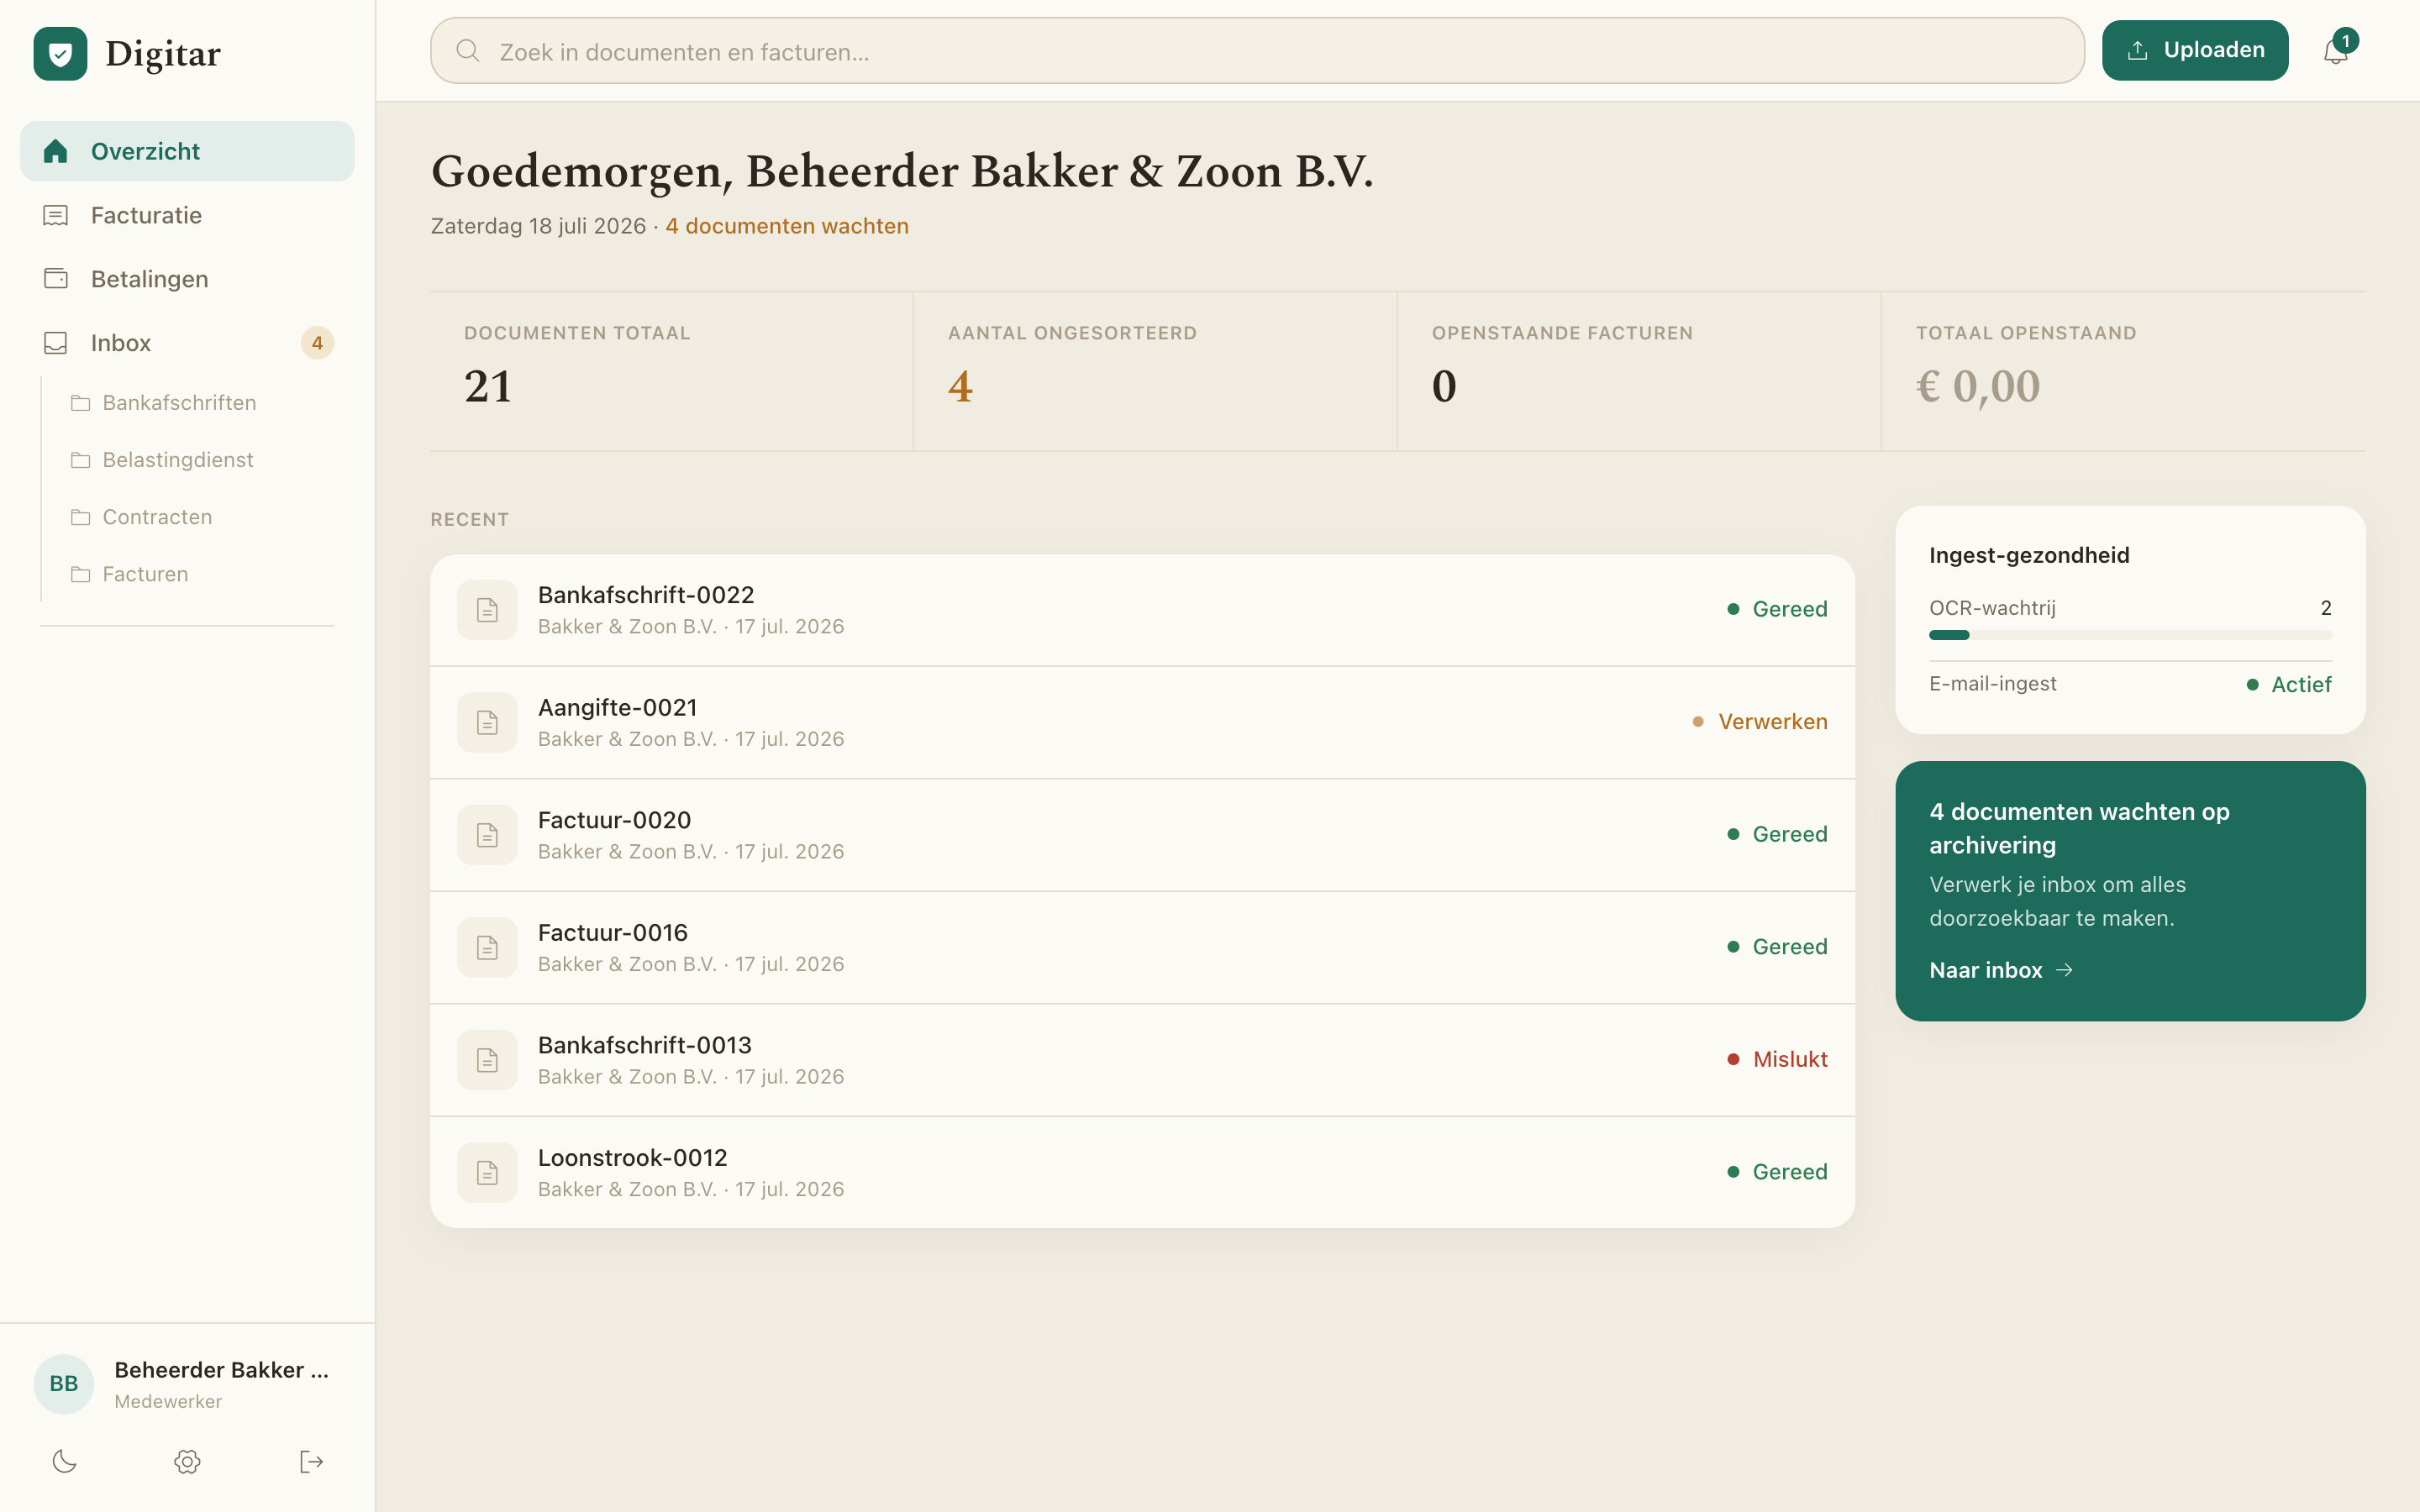Click the Inbox tray icon
The height and width of the screenshot is (1512, 2420).
(56, 343)
